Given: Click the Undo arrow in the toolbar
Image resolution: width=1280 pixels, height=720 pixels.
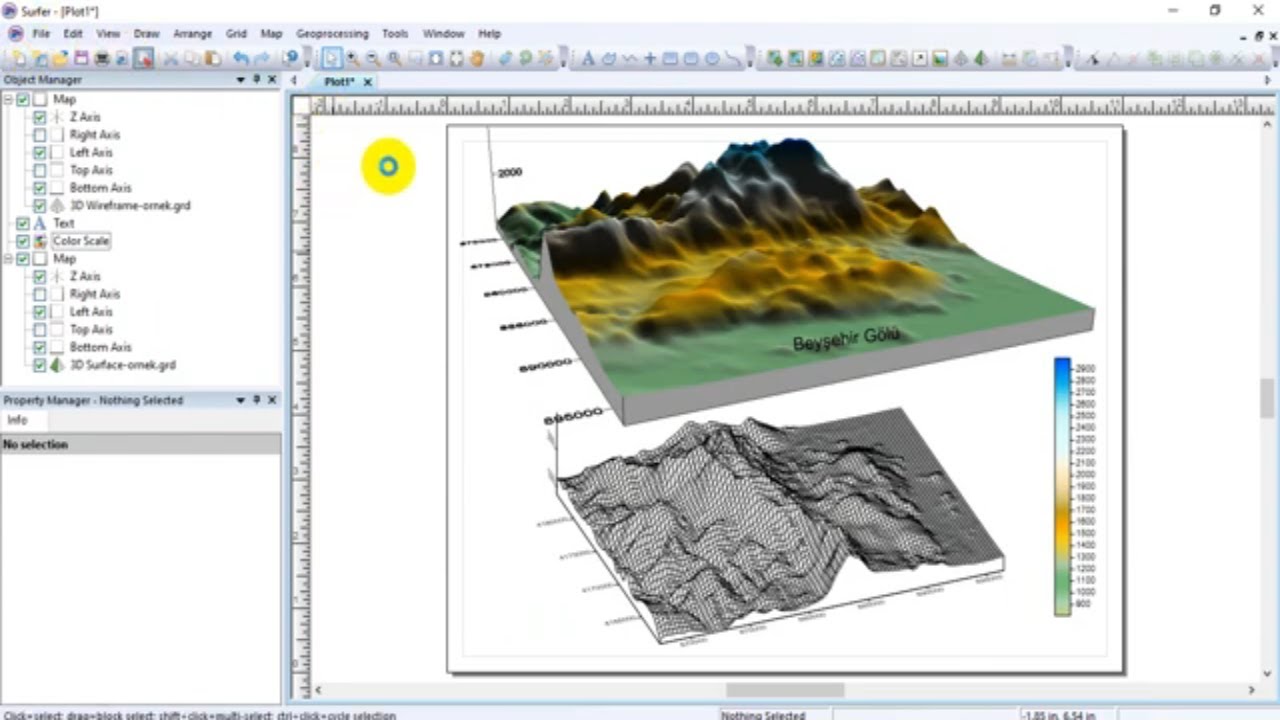Looking at the screenshot, I should pyautogui.click(x=241, y=59).
